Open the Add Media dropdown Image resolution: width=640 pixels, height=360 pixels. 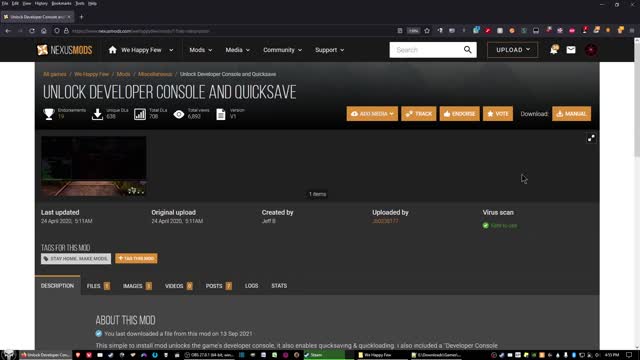pos(372,114)
